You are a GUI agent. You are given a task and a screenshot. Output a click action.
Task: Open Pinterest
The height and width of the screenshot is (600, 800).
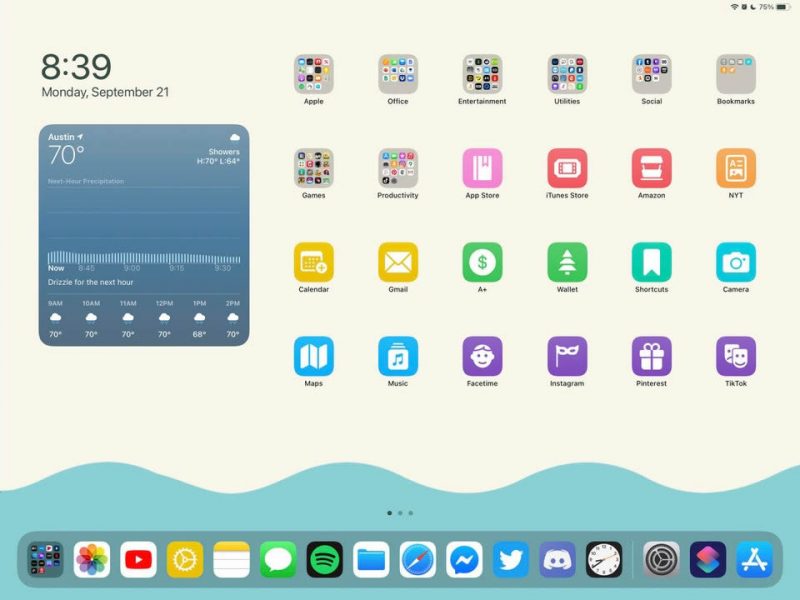click(651, 357)
